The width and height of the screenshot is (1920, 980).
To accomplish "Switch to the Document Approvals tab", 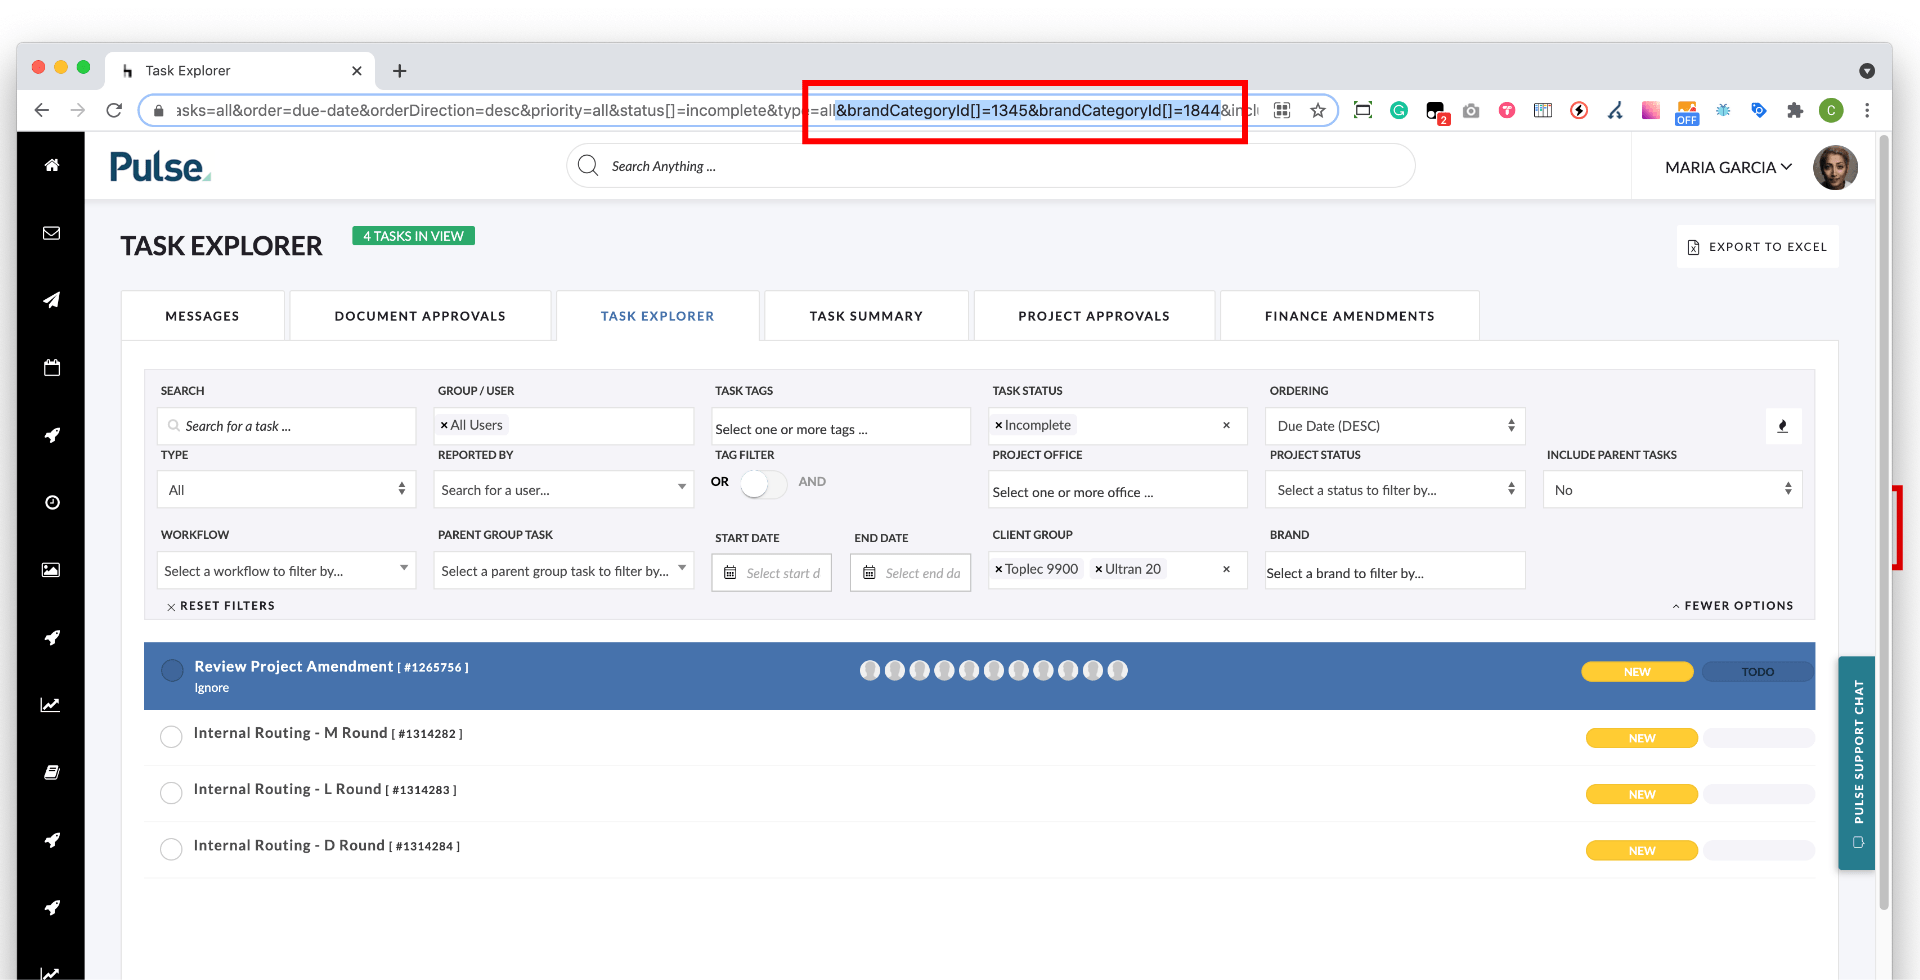I will (x=420, y=316).
